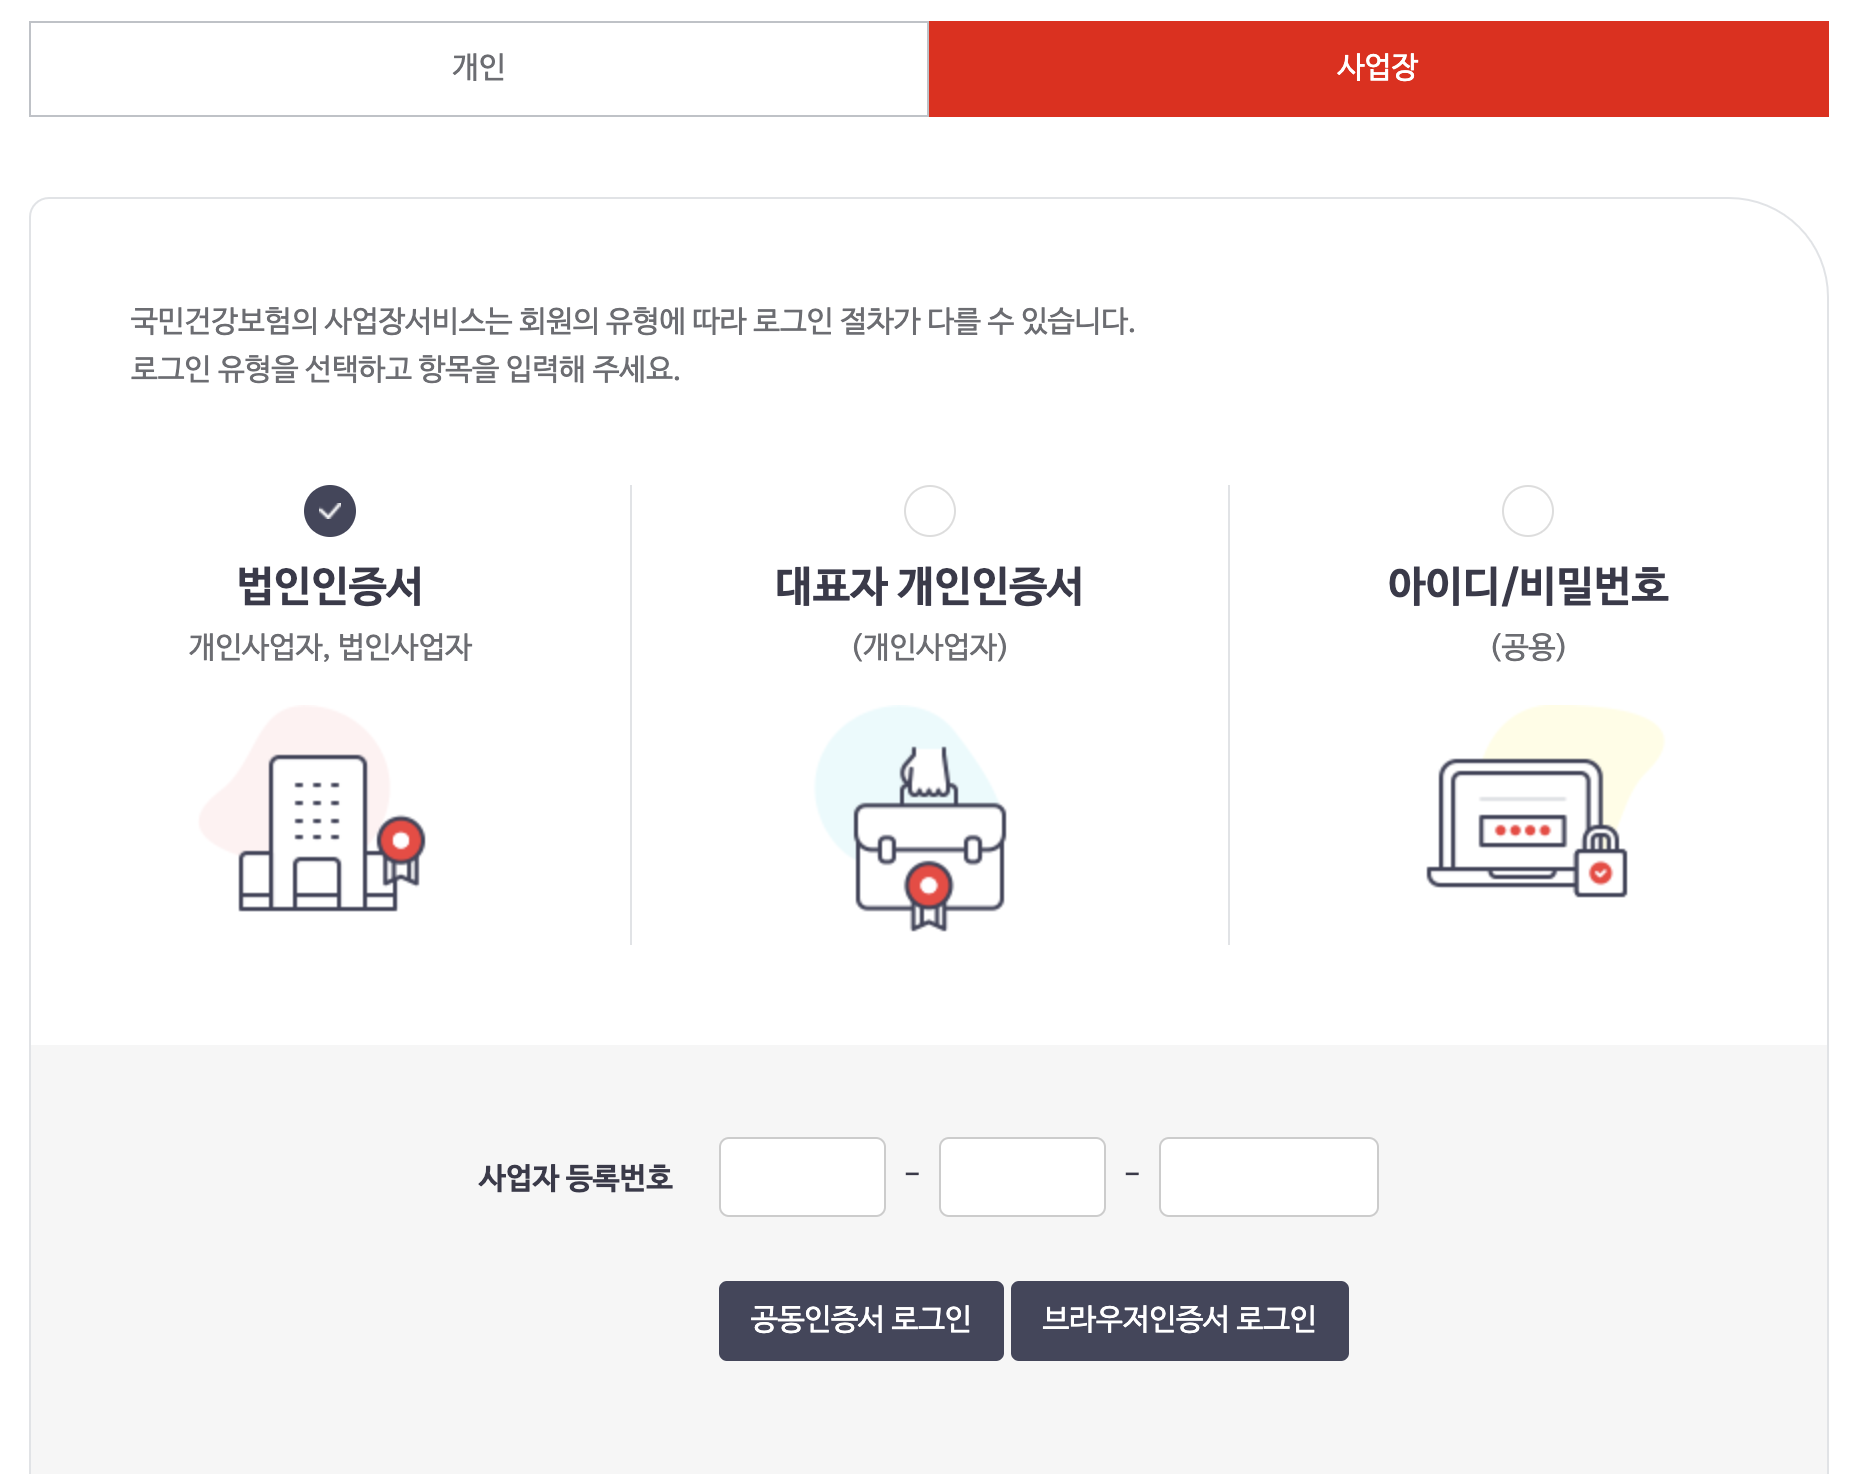Image resolution: width=1872 pixels, height=1474 pixels.
Task: Click the first 사업자 등록번호 input field
Action: pos(802,1177)
